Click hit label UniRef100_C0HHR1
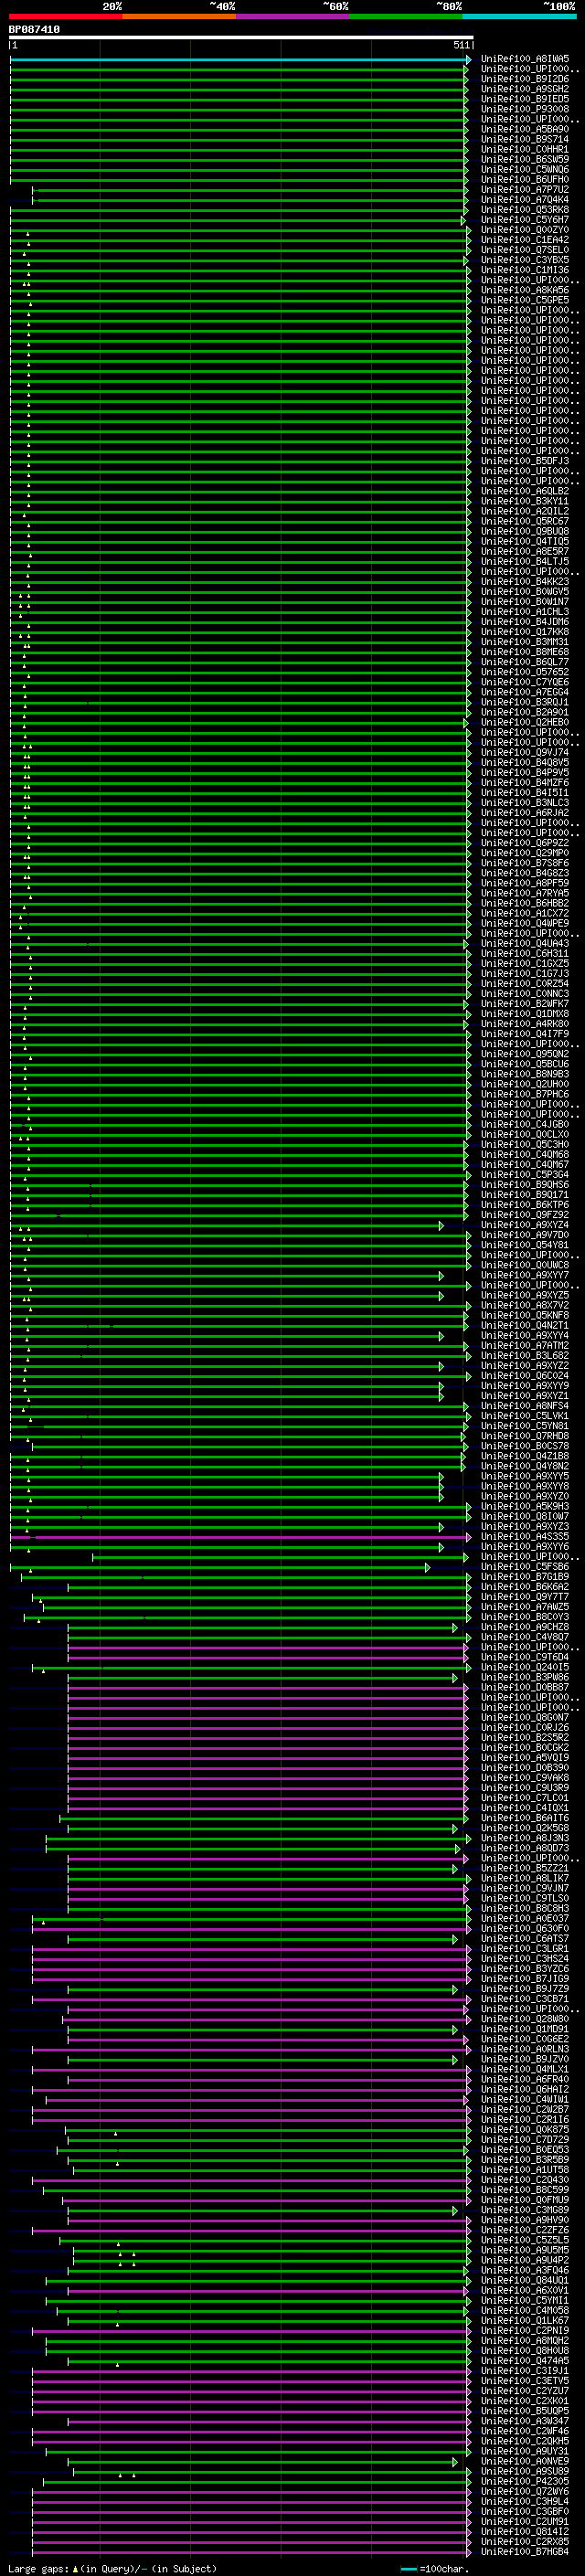This screenshot has width=585, height=2576. (525, 150)
